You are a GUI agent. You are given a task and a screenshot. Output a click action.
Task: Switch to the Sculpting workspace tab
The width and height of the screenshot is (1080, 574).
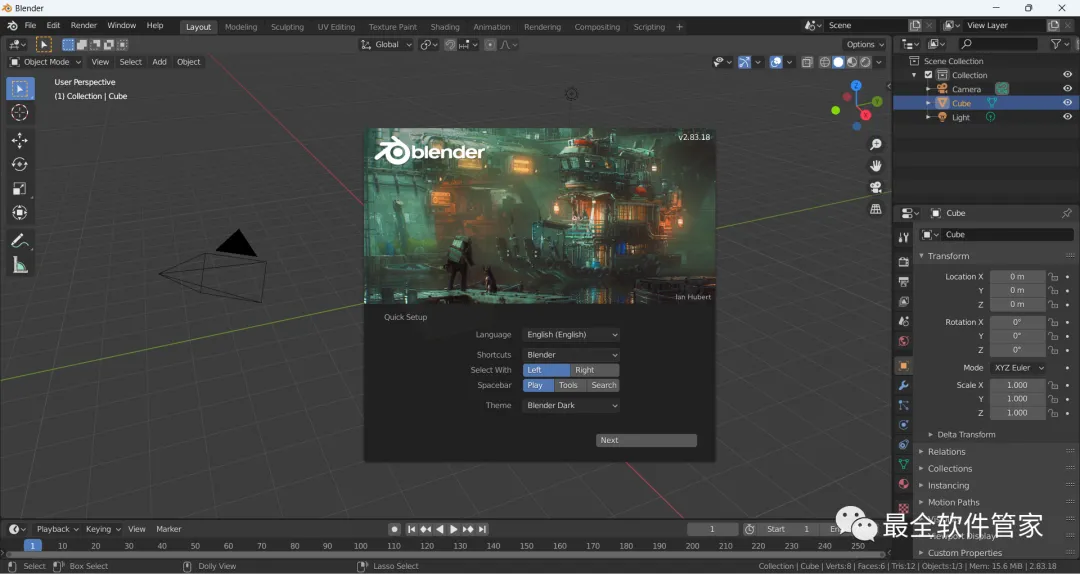[x=287, y=27]
